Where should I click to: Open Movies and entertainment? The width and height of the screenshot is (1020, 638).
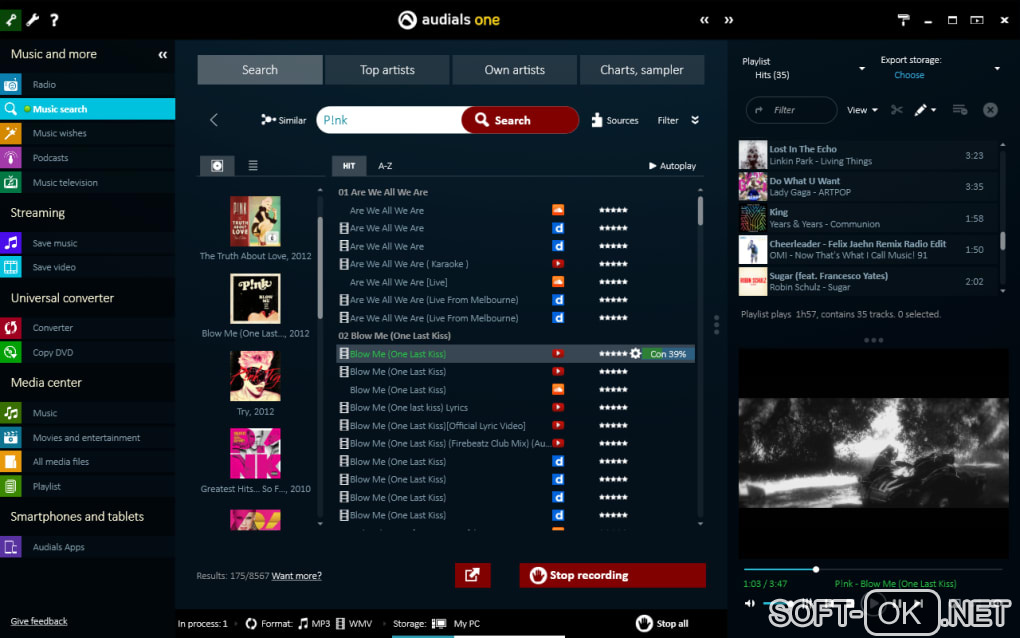click(x=87, y=438)
